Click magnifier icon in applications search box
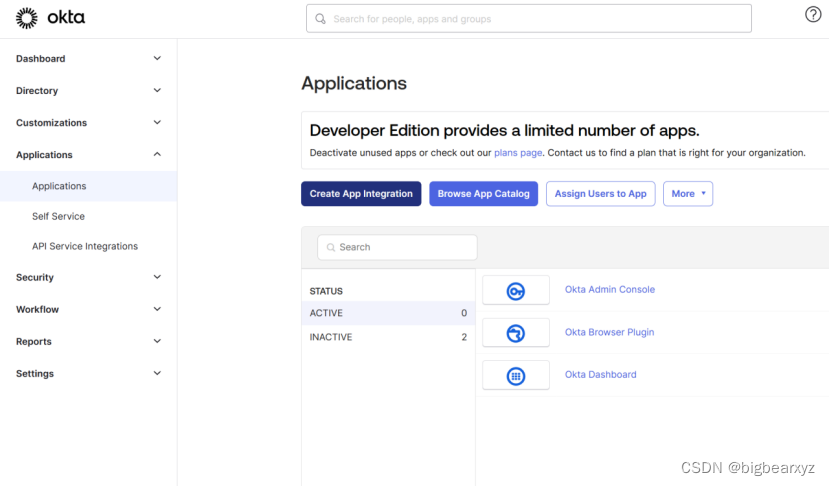The width and height of the screenshot is (830, 486). tap(330, 247)
